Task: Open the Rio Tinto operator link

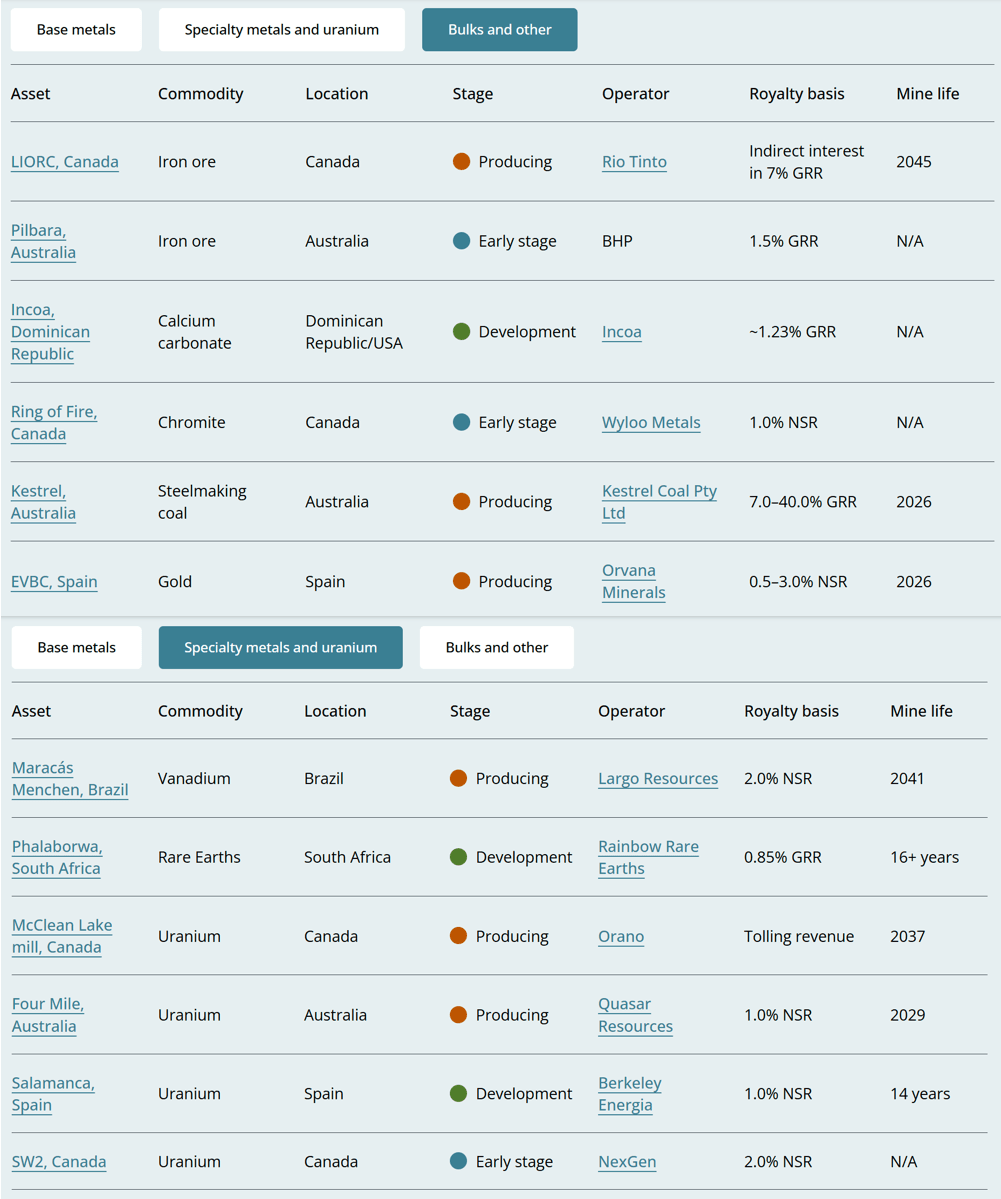Action: [634, 162]
